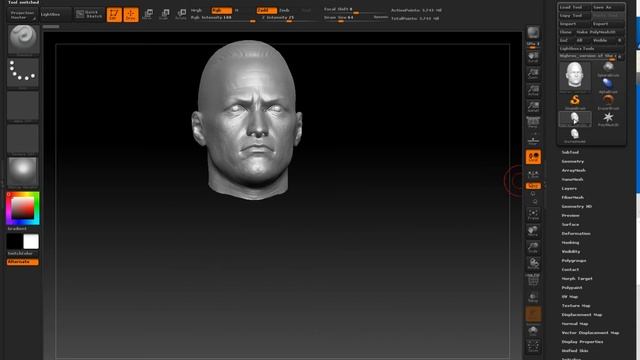
Task: Click the Projection Master button
Action: [22, 15]
